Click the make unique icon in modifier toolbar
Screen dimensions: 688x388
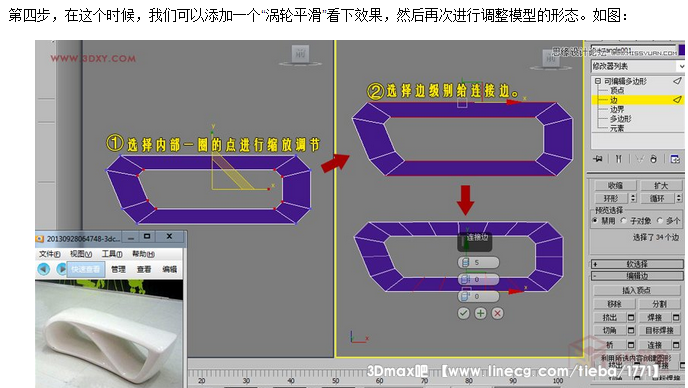coord(639,159)
